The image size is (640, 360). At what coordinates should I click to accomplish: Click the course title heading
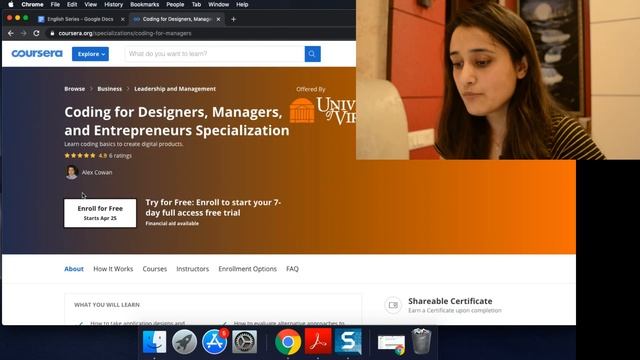tap(177, 121)
